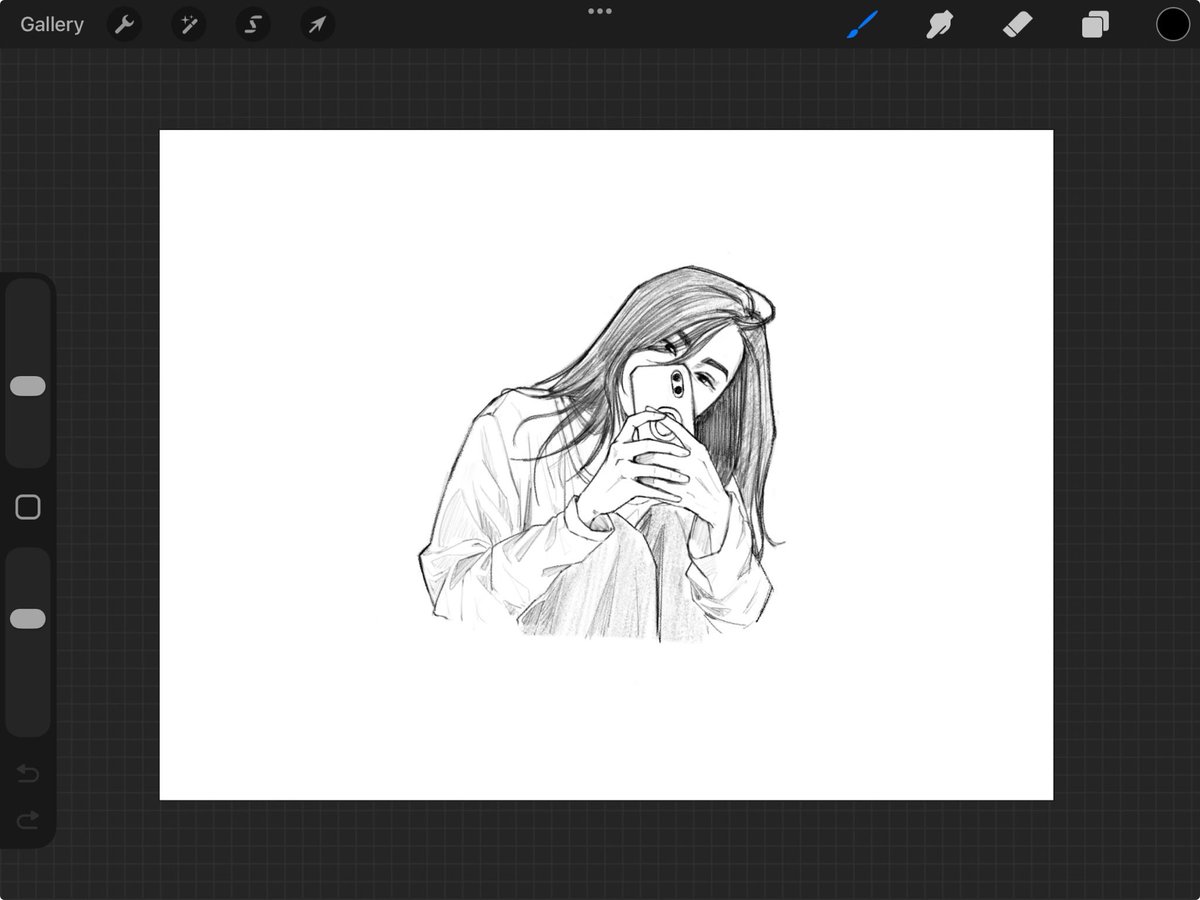Activate the Selection S-shaped tool
This screenshot has height=900, width=1200.
[x=253, y=25]
